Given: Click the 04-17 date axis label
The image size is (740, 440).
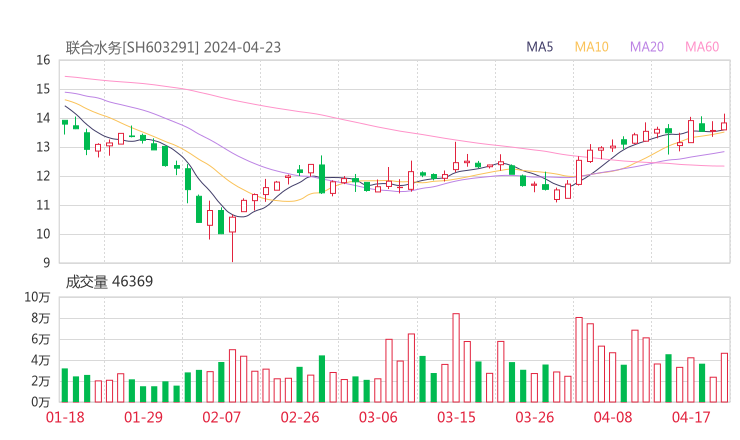Looking at the screenshot, I should pyautogui.click(x=691, y=417).
